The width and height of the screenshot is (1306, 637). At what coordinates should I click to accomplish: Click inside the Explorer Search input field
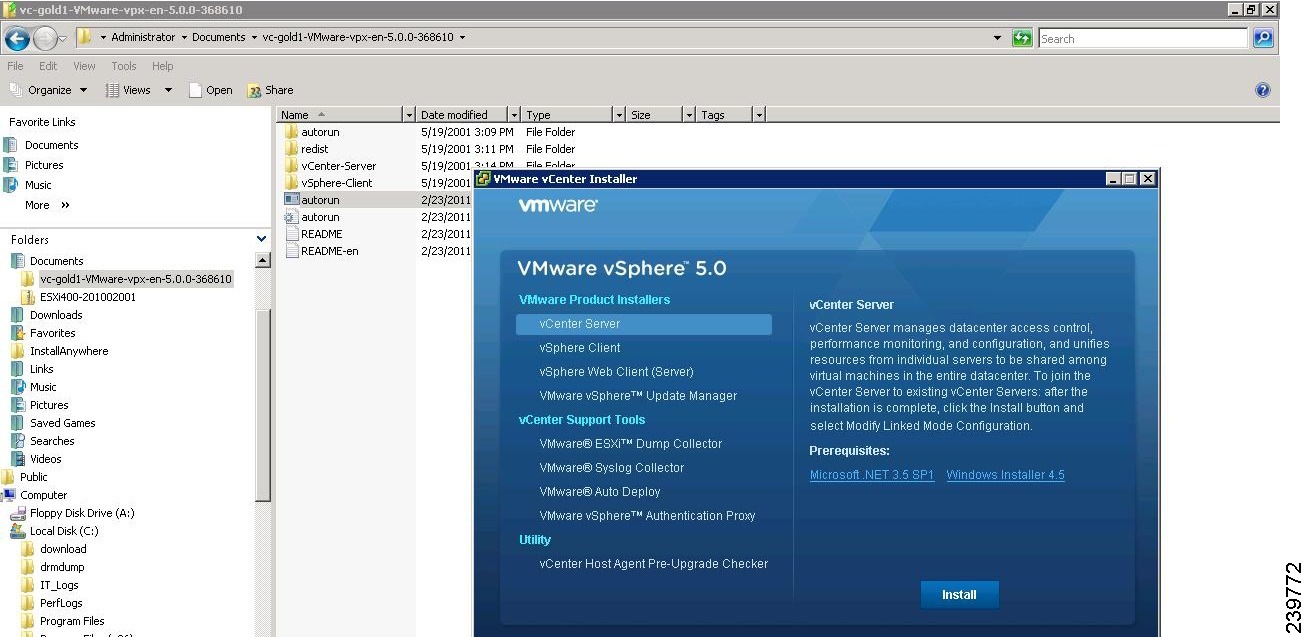pyautogui.click(x=1143, y=39)
